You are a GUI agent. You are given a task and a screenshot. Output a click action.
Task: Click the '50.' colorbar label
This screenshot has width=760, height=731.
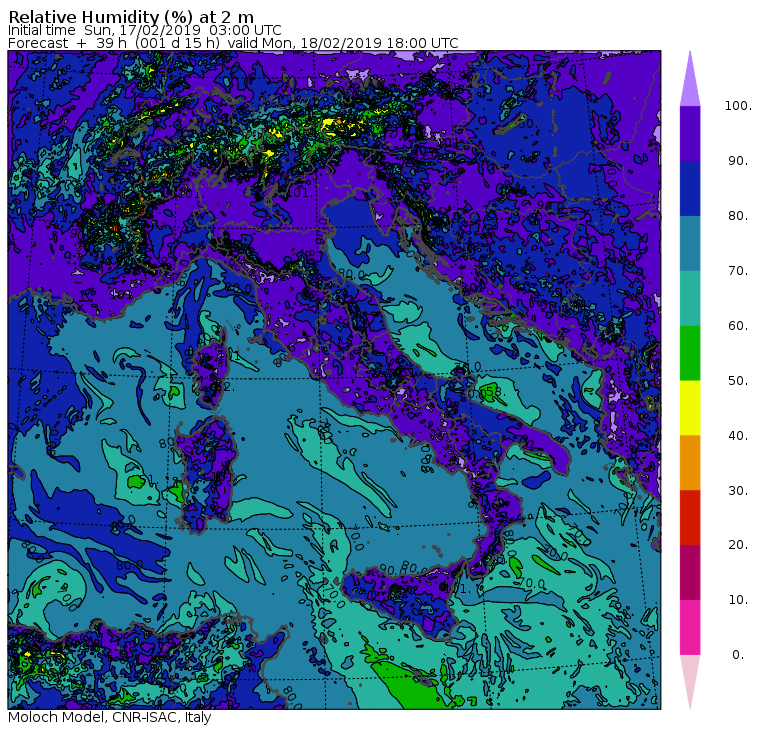[738, 381]
